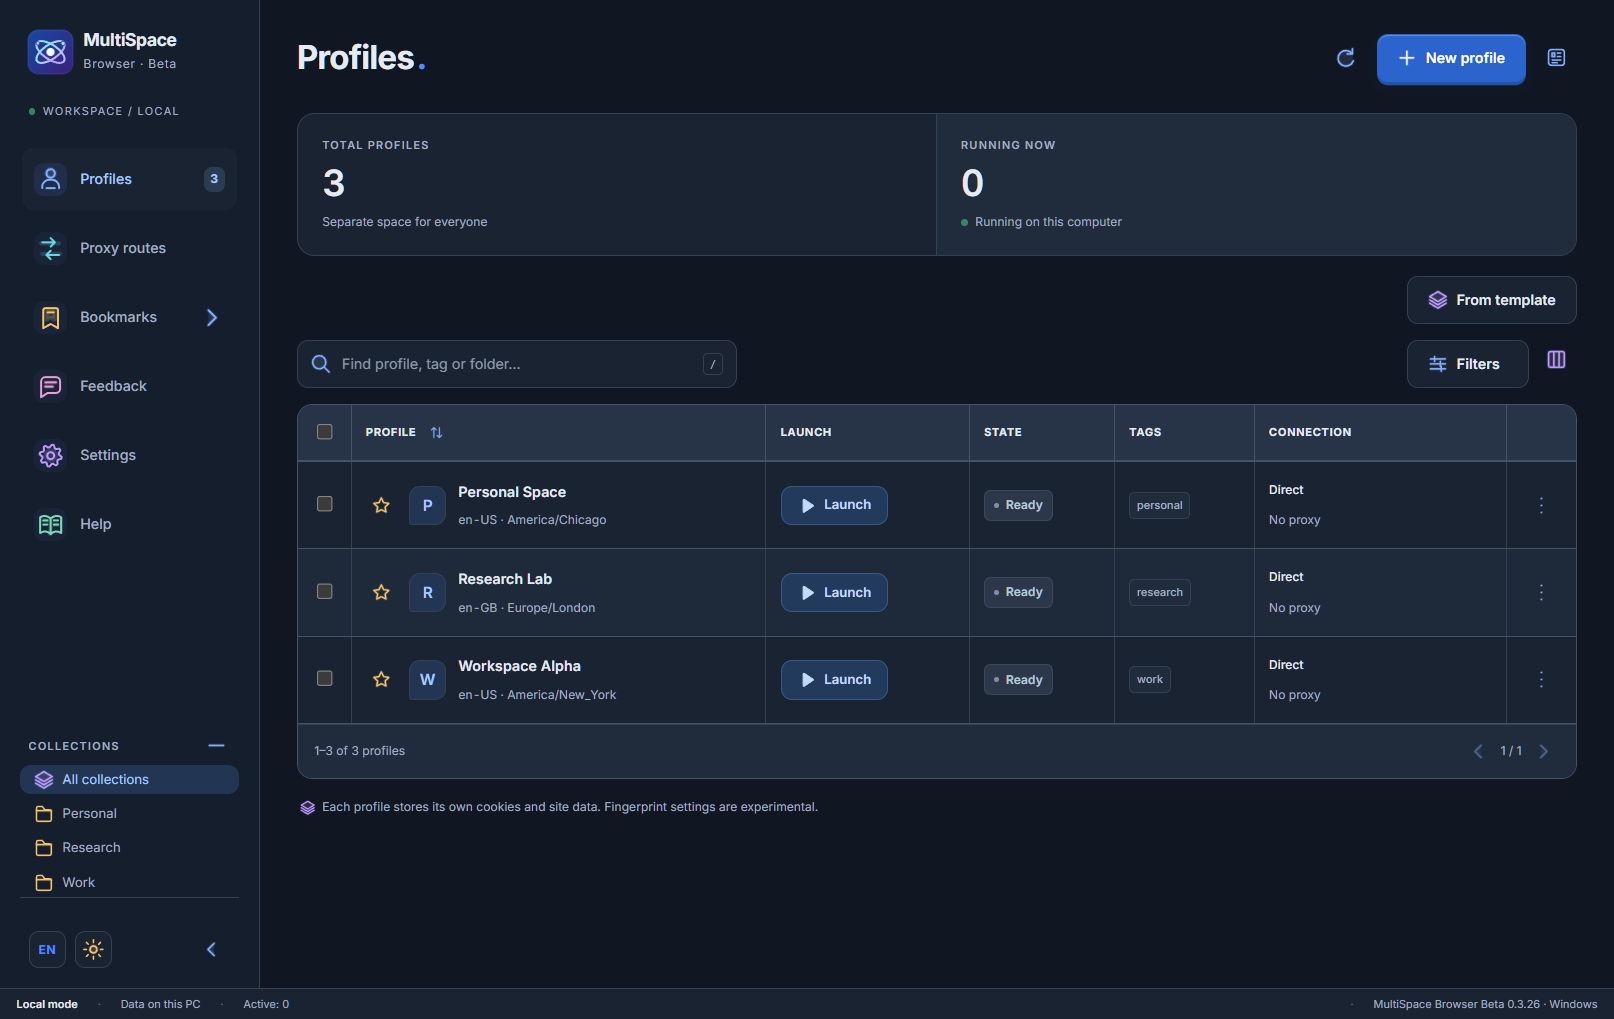1614x1019 pixels.
Task: Click the Profiles count badge 3
Action: [214, 179]
